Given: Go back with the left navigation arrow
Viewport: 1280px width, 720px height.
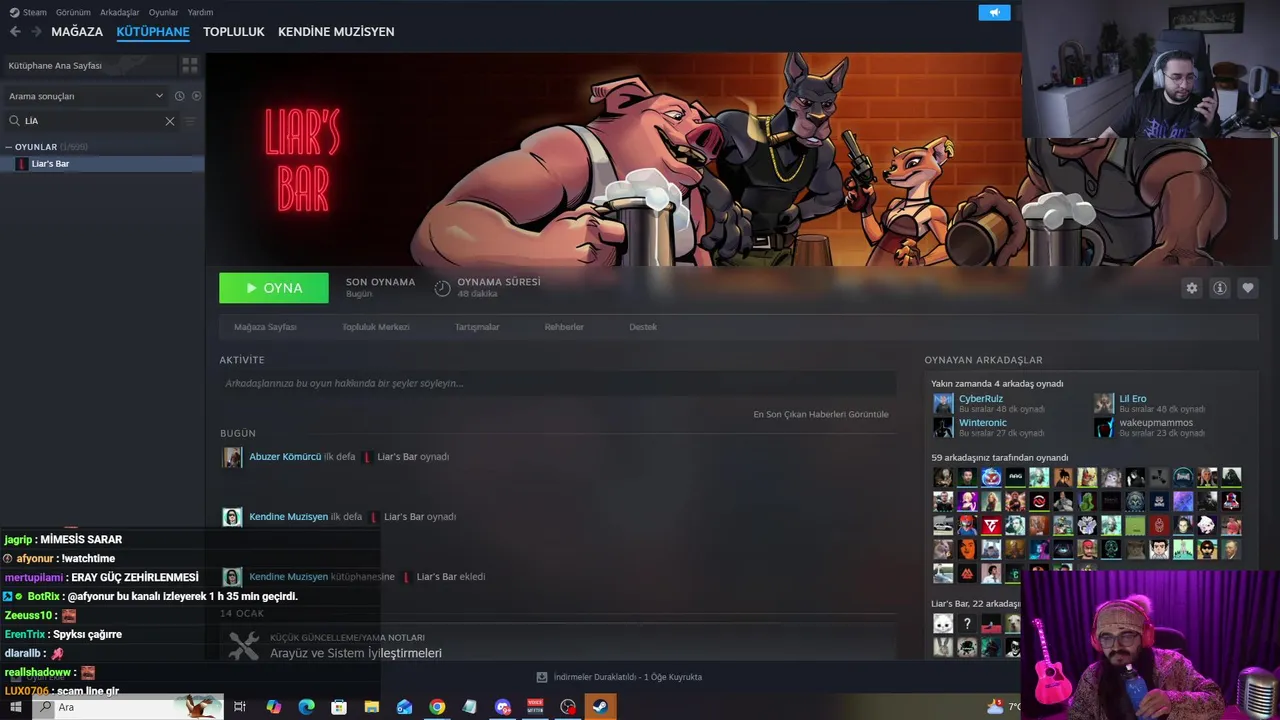Looking at the screenshot, I should coord(15,32).
